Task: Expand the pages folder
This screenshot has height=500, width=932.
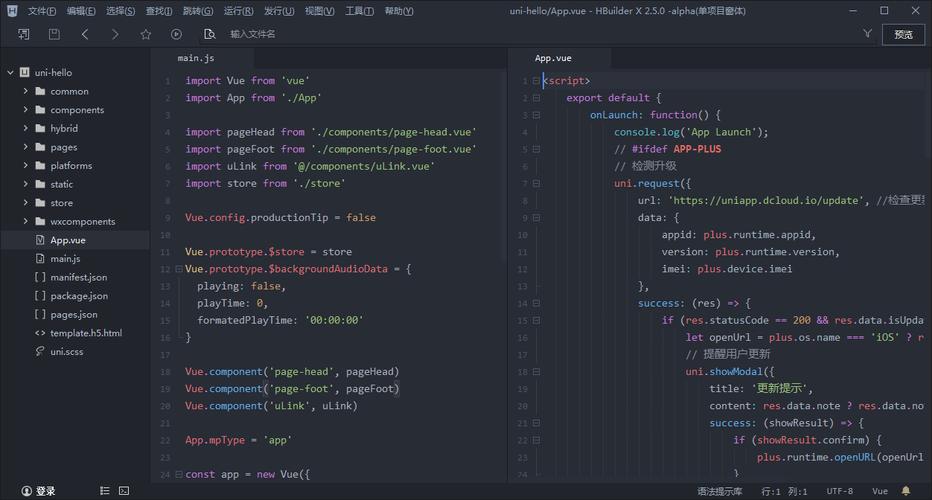Action: [x=25, y=147]
